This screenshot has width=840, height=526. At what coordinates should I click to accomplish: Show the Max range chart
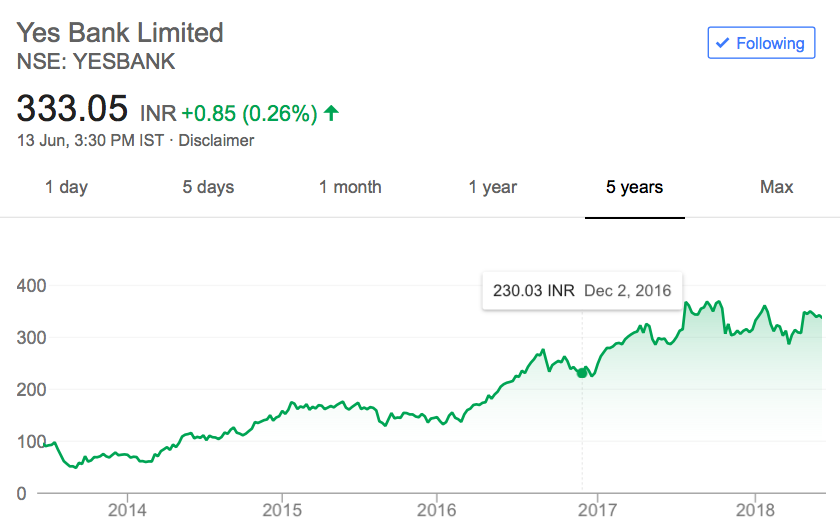[x=776, y=187]
